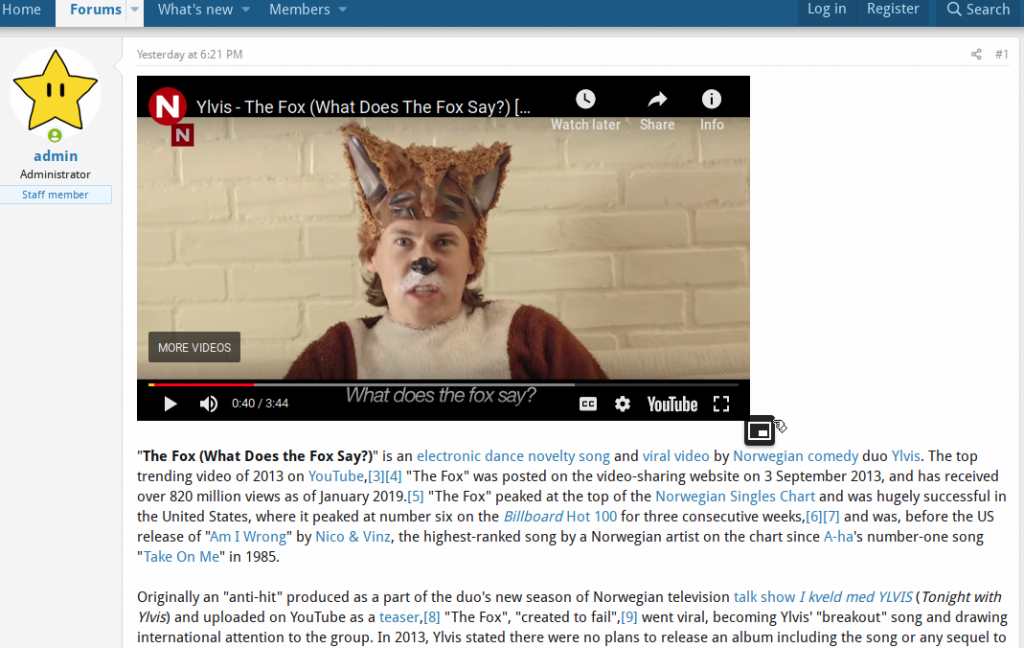Viewport: 1024px width, 648px height.
Task: Open Nico & Vinz link
Action: [x=353, y=537]
